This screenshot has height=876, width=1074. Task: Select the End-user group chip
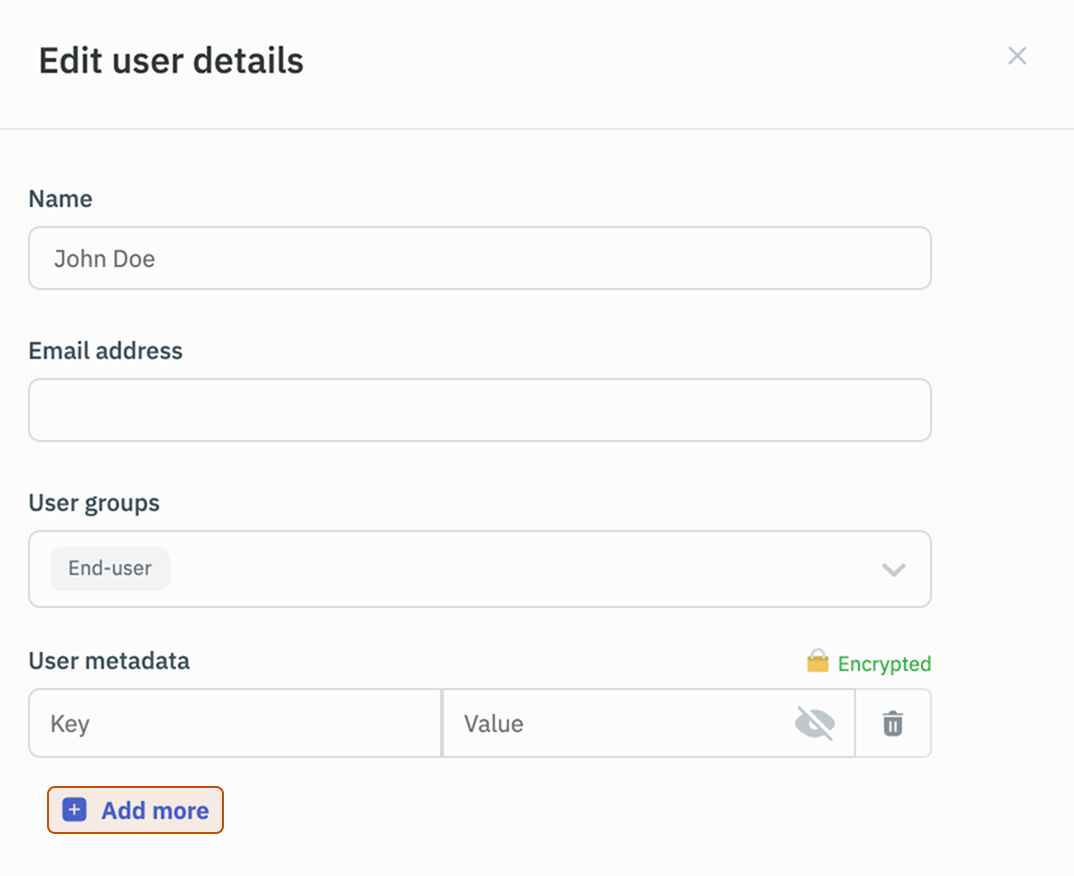(110, 569)
